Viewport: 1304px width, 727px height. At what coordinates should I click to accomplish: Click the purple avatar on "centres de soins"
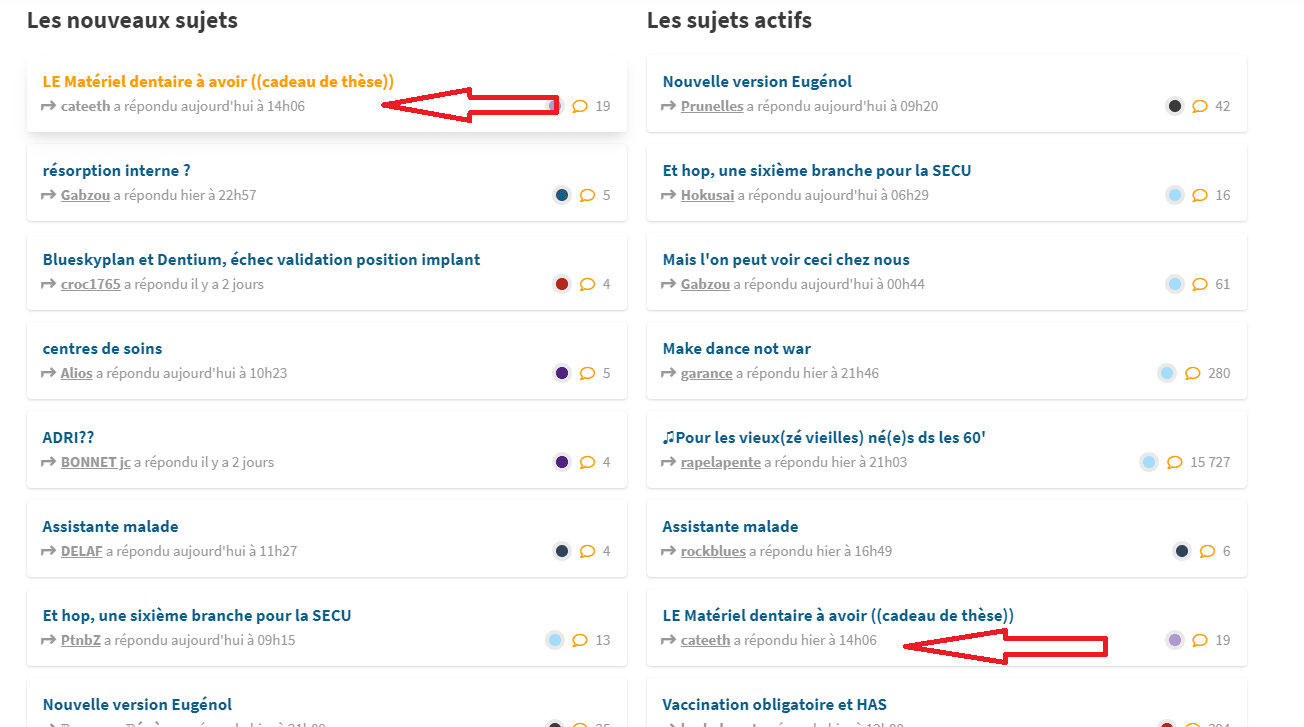tap(561, 373)
